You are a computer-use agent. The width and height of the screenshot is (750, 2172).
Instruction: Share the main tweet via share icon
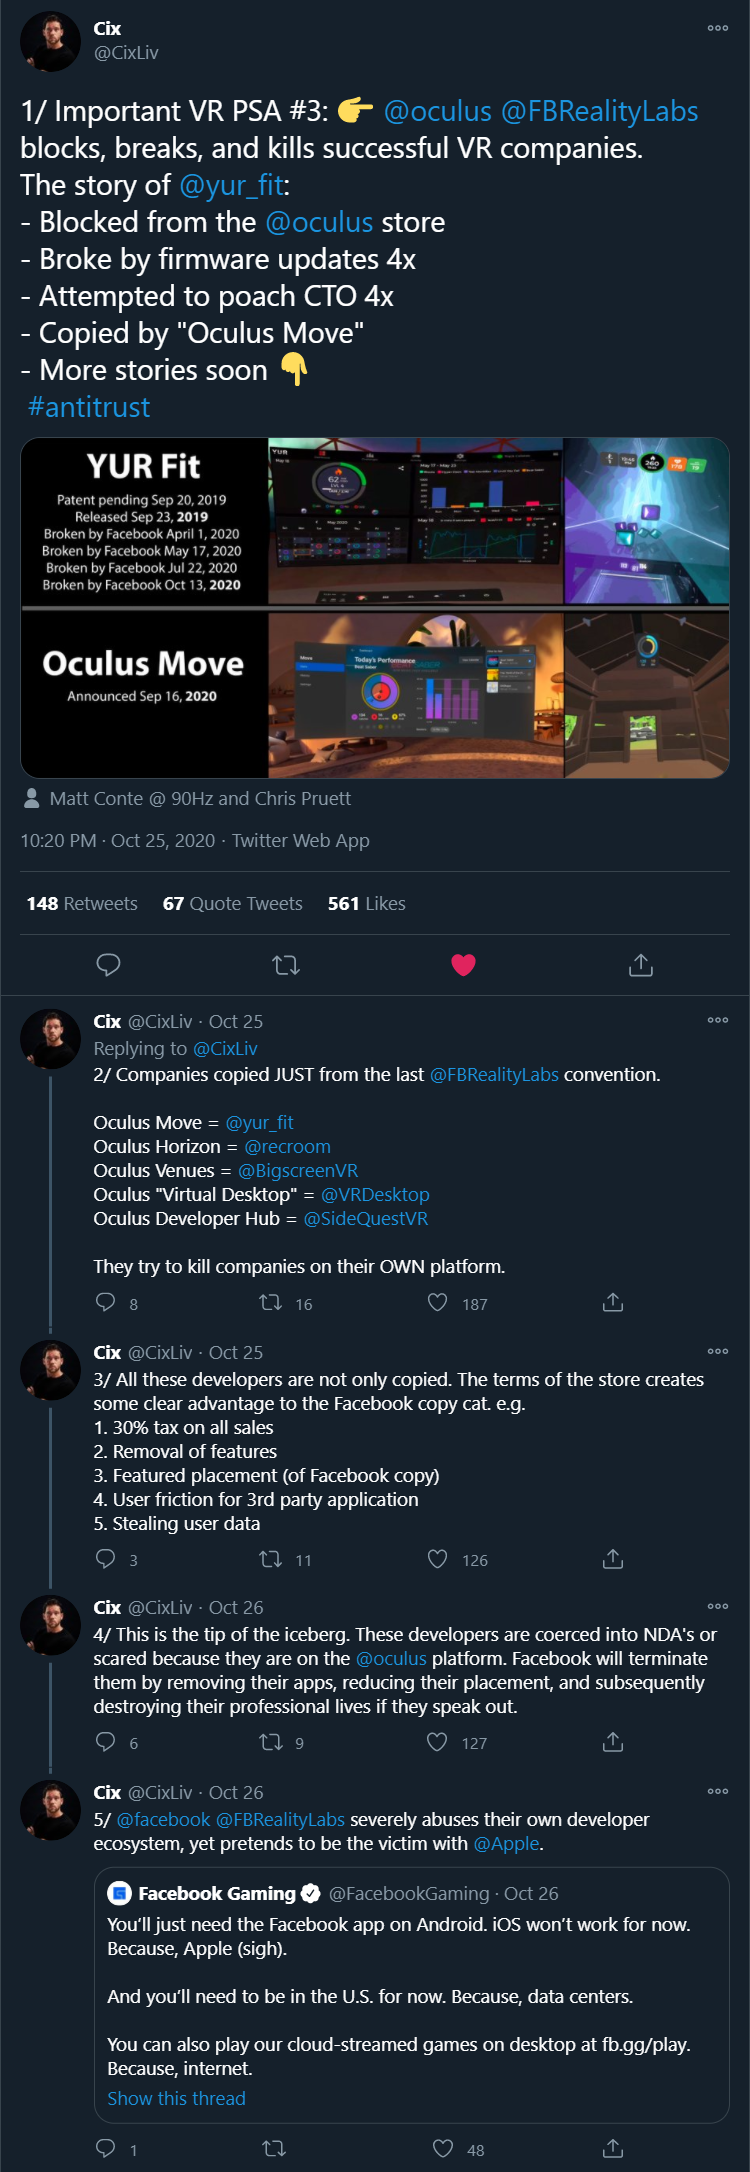coord(641,965)
